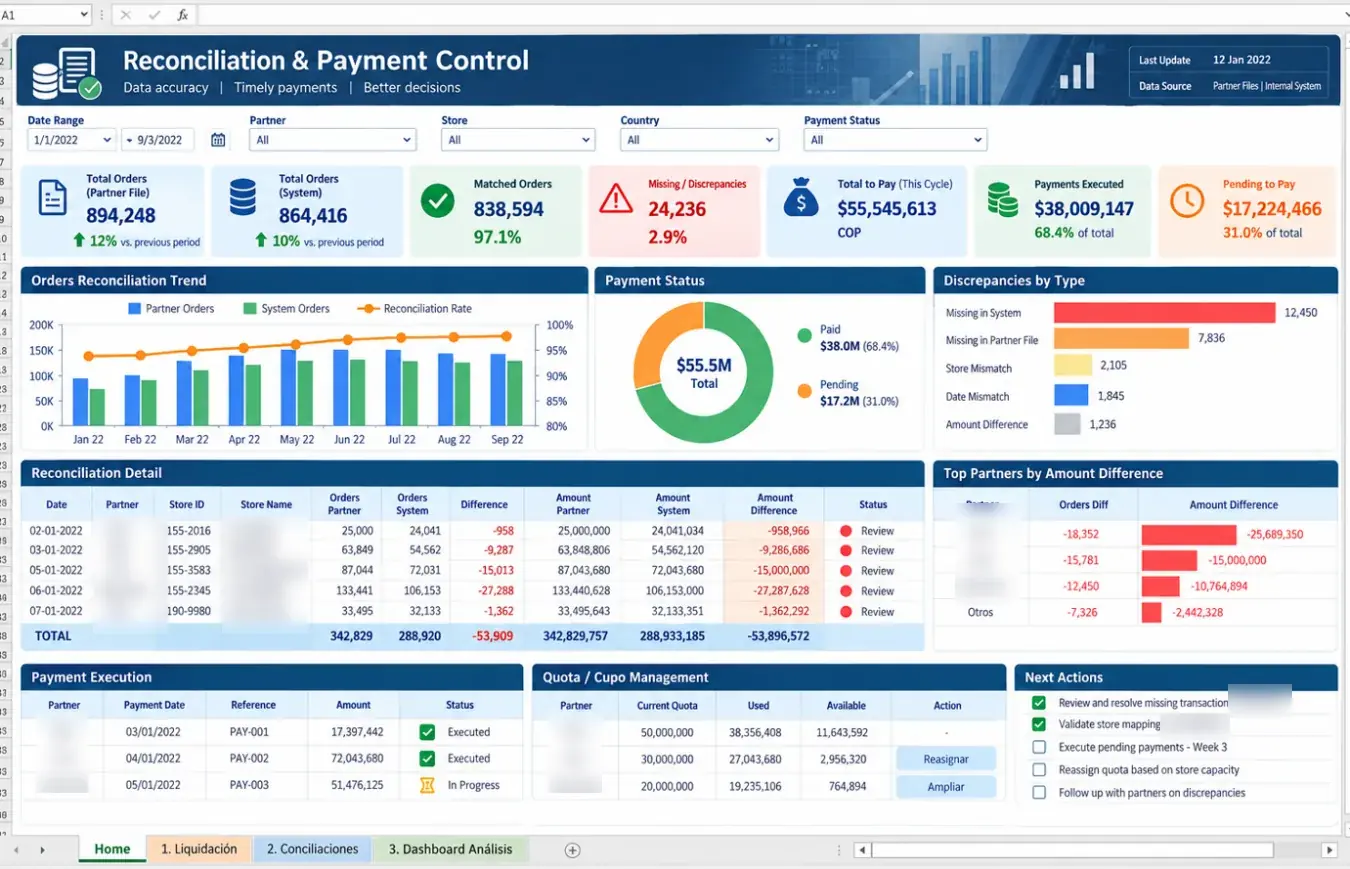
Task: Uncheck Review and resolve missing transactions
Action: coord(1039,703)
